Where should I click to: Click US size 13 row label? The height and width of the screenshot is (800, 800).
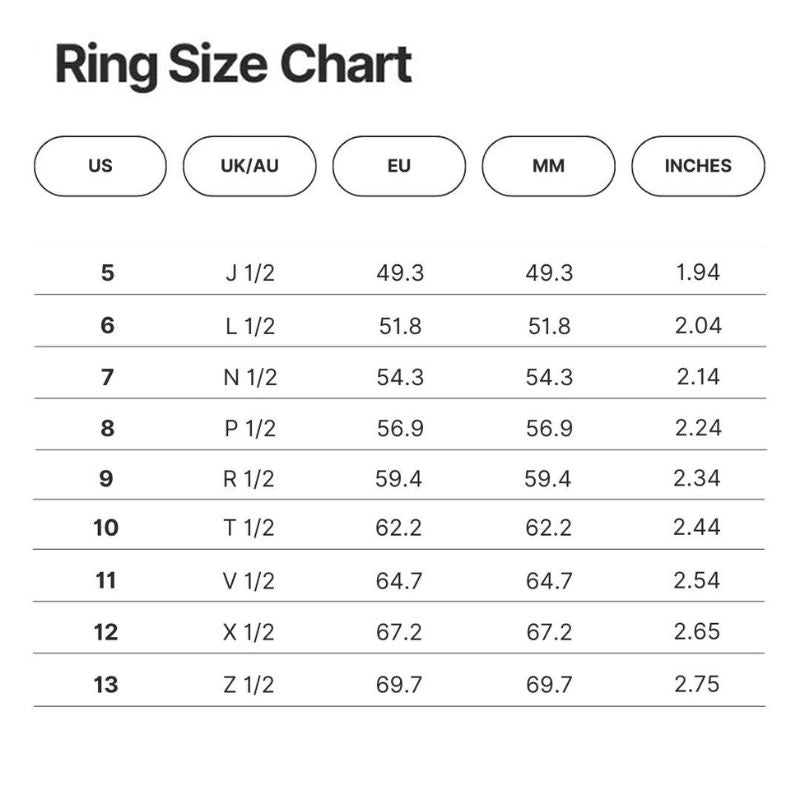106,684
